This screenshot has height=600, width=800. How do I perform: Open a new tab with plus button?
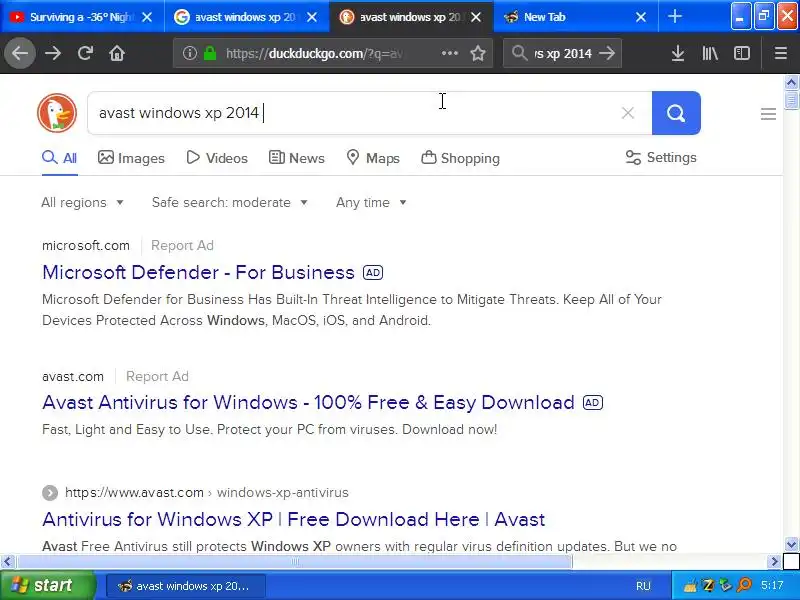(x=674, y=17)
